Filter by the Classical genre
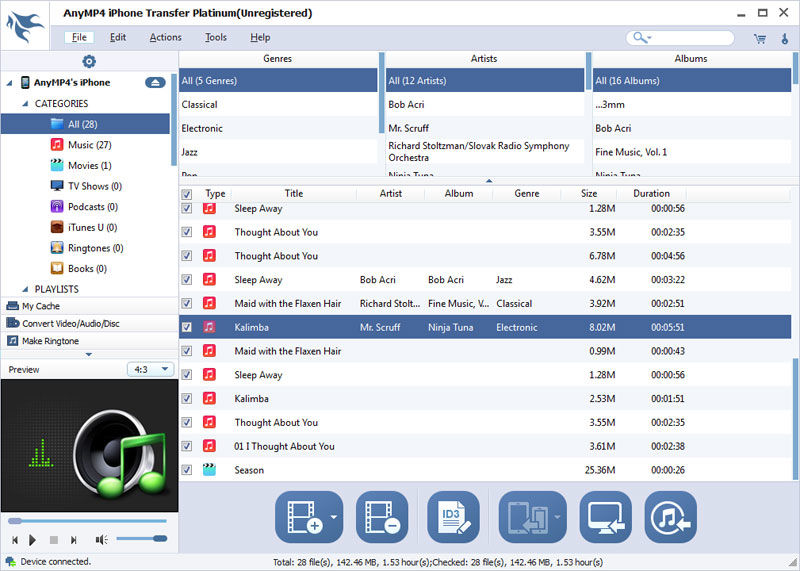This screenshot has height=571, width=800. click(x=278, y=105)
